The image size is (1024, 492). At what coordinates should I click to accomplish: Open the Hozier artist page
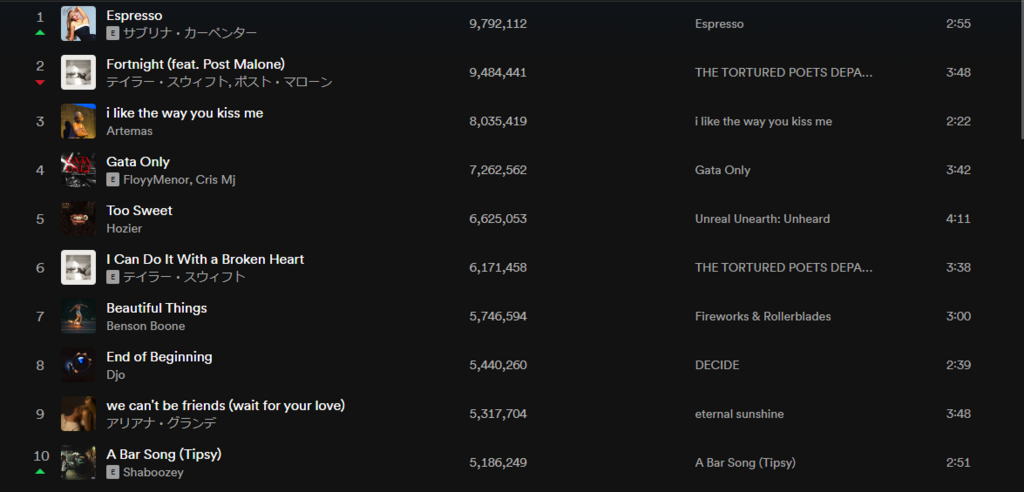coord(124,228)
